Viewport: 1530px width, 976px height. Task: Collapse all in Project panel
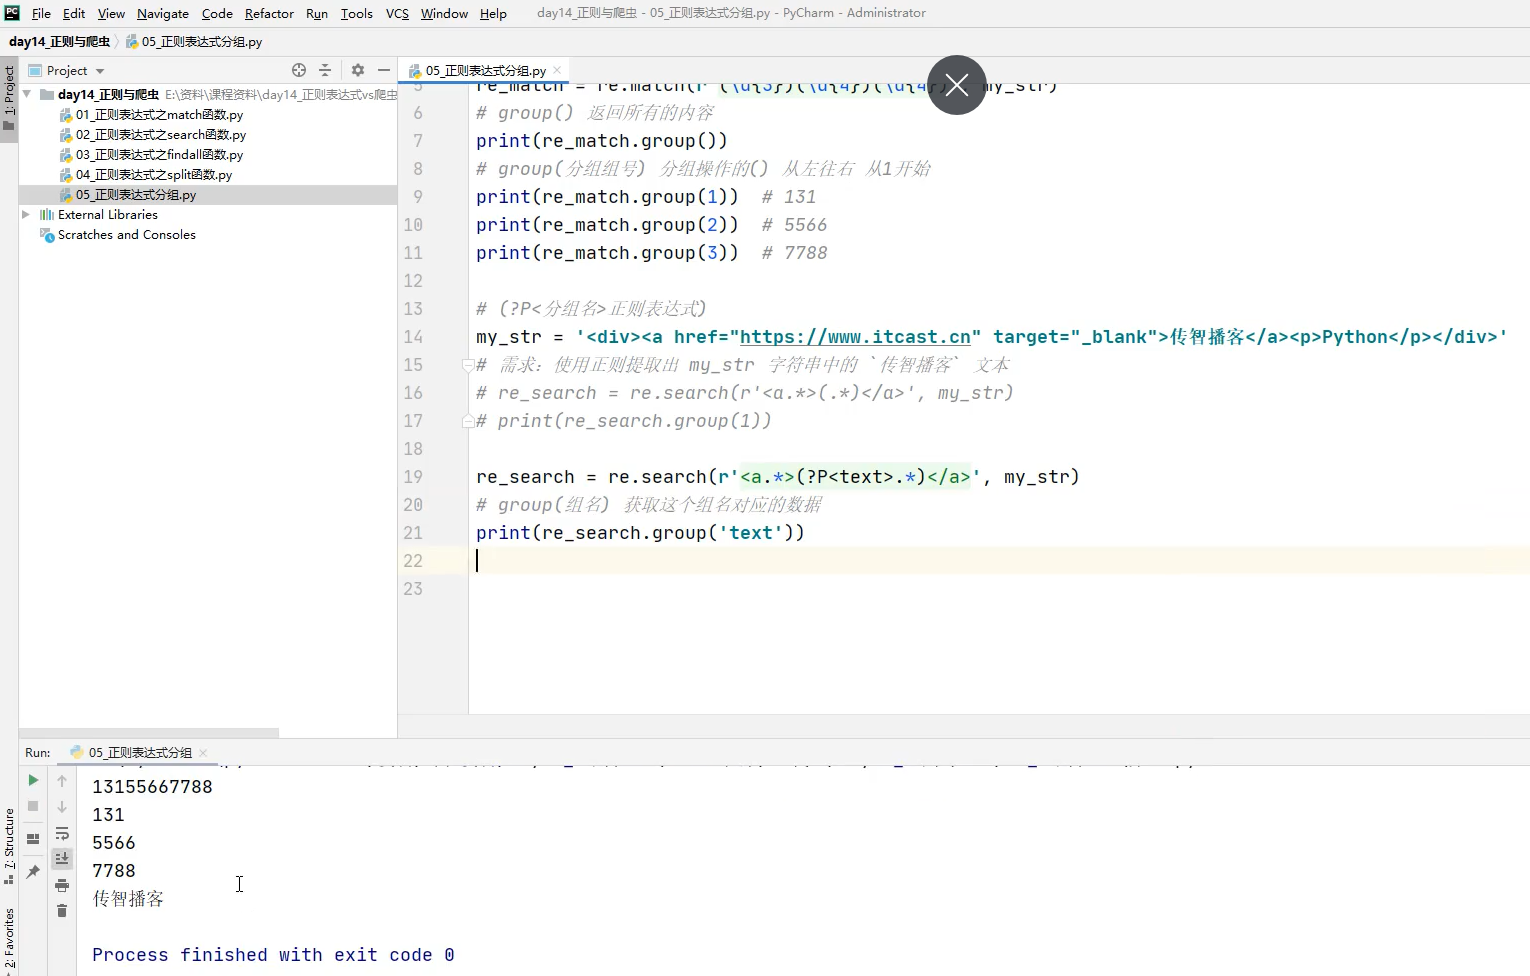[325, 70]
